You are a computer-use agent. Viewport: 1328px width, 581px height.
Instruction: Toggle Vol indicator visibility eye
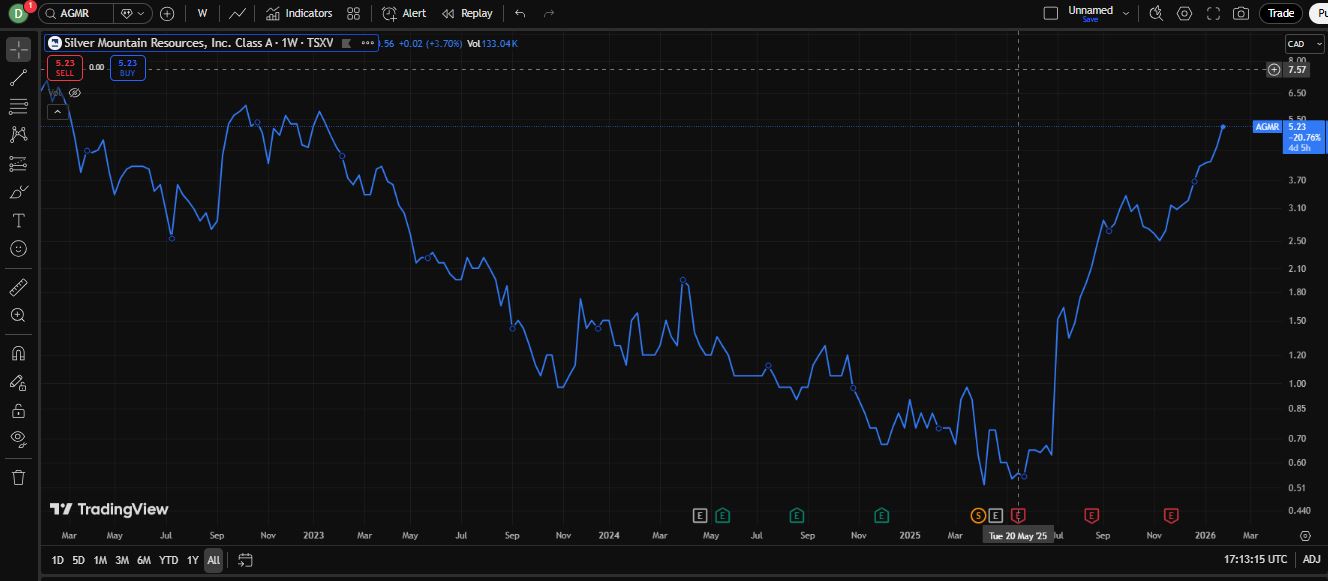(74, 93)
